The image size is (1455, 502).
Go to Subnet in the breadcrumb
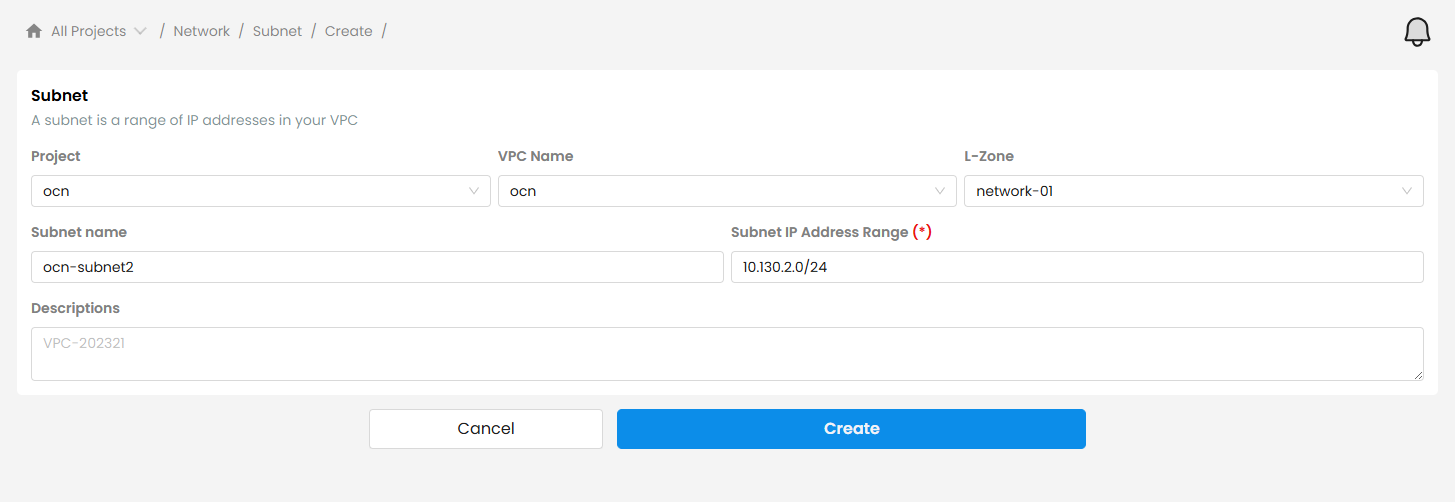(x=277, y=31)
